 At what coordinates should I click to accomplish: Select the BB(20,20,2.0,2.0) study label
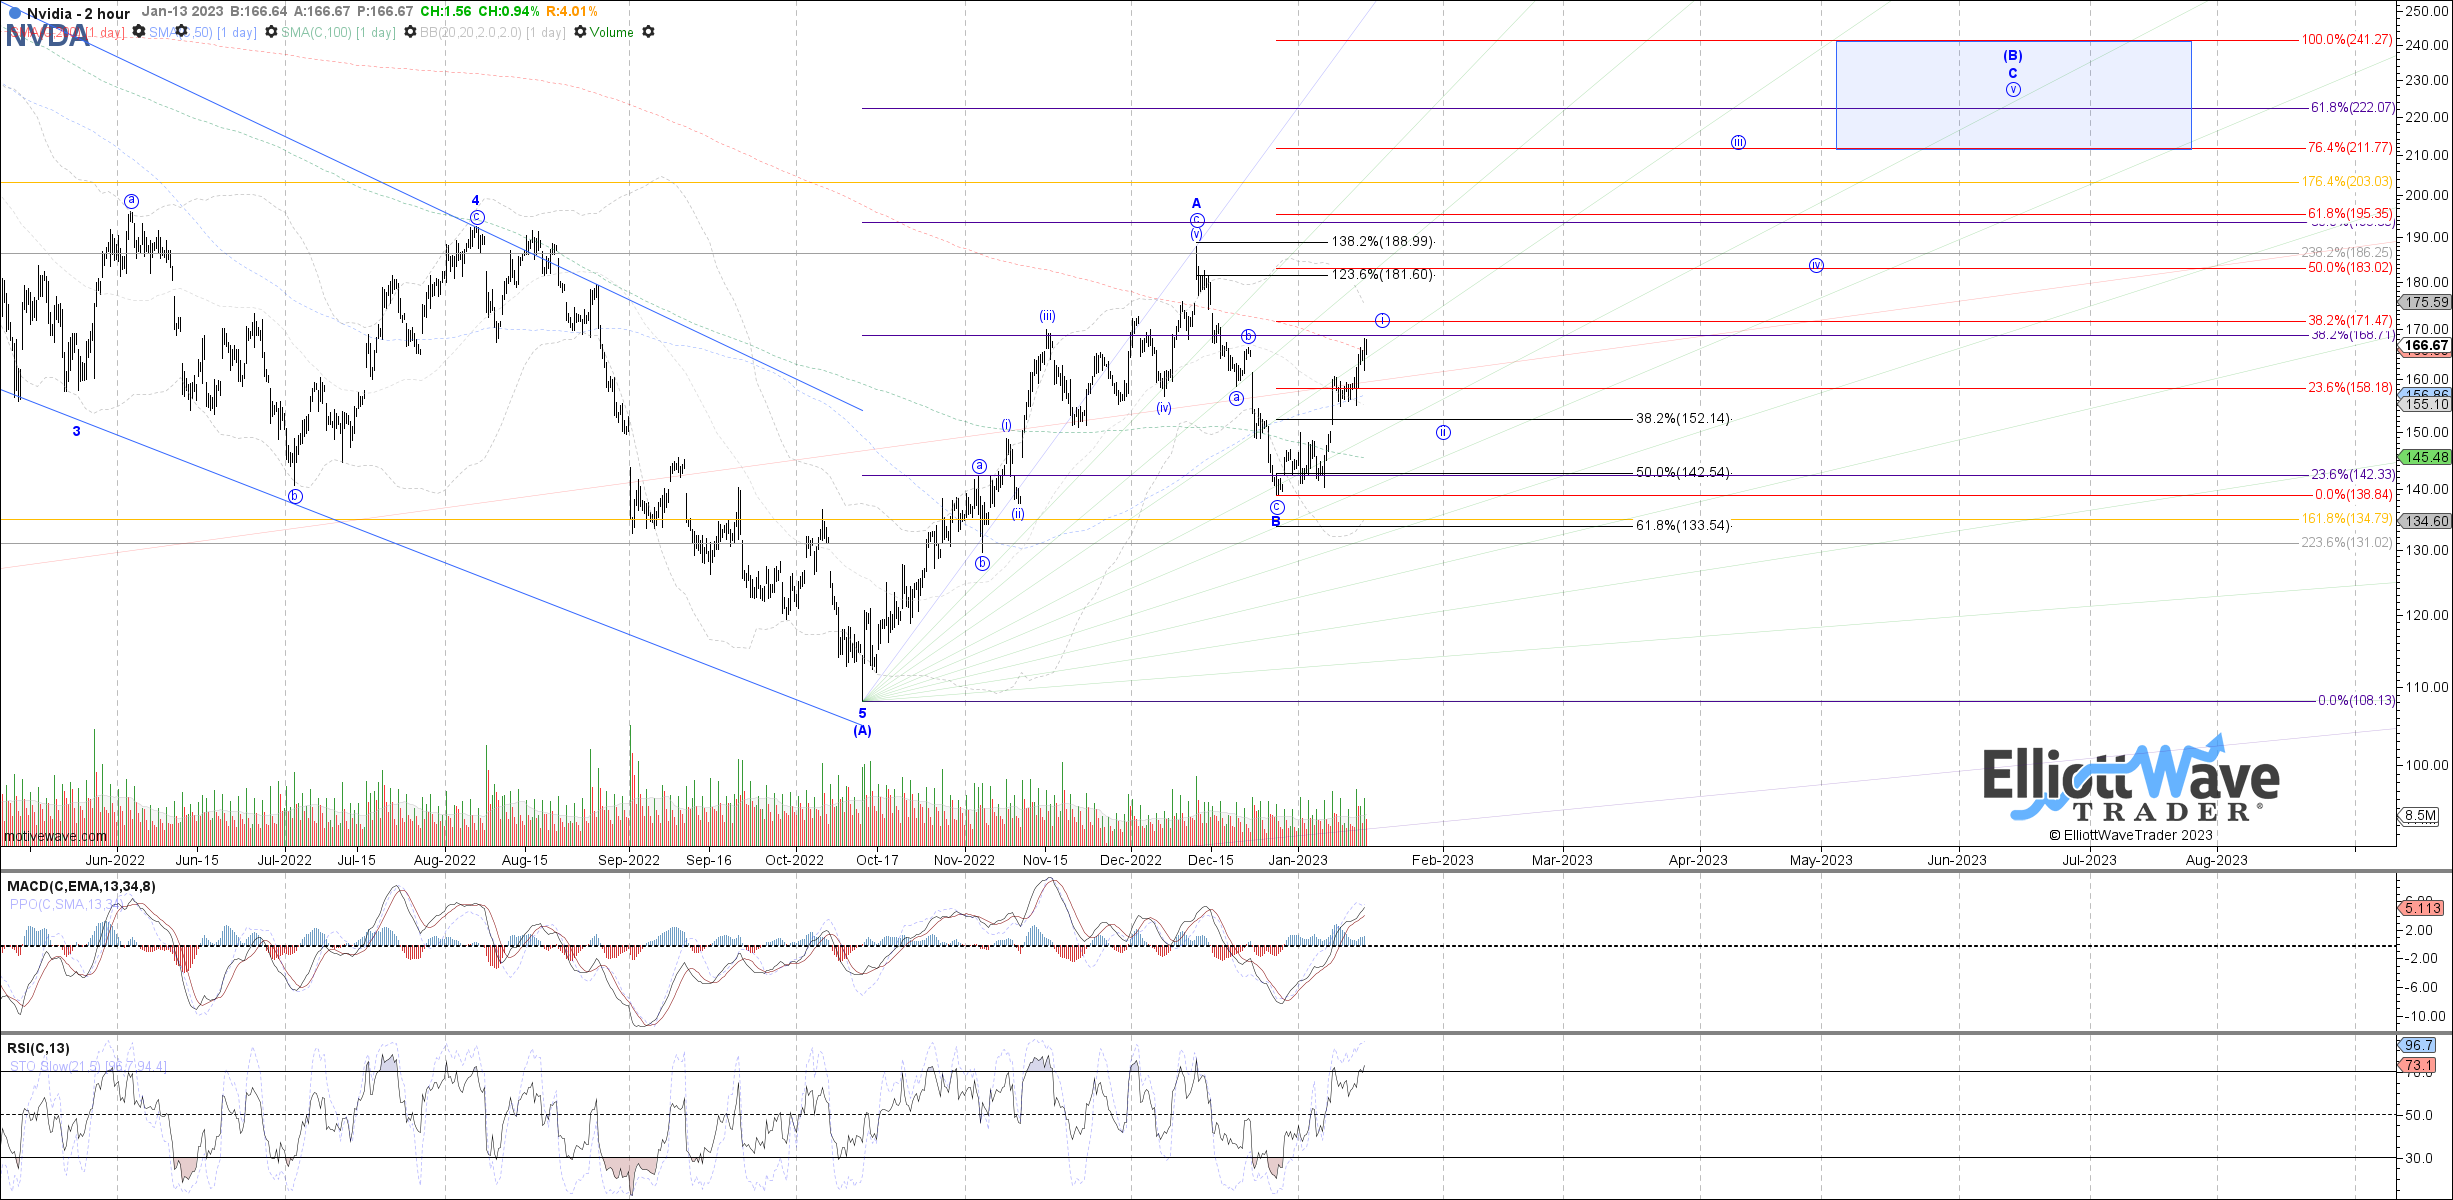pyautogui.click(x=493, y=32)
